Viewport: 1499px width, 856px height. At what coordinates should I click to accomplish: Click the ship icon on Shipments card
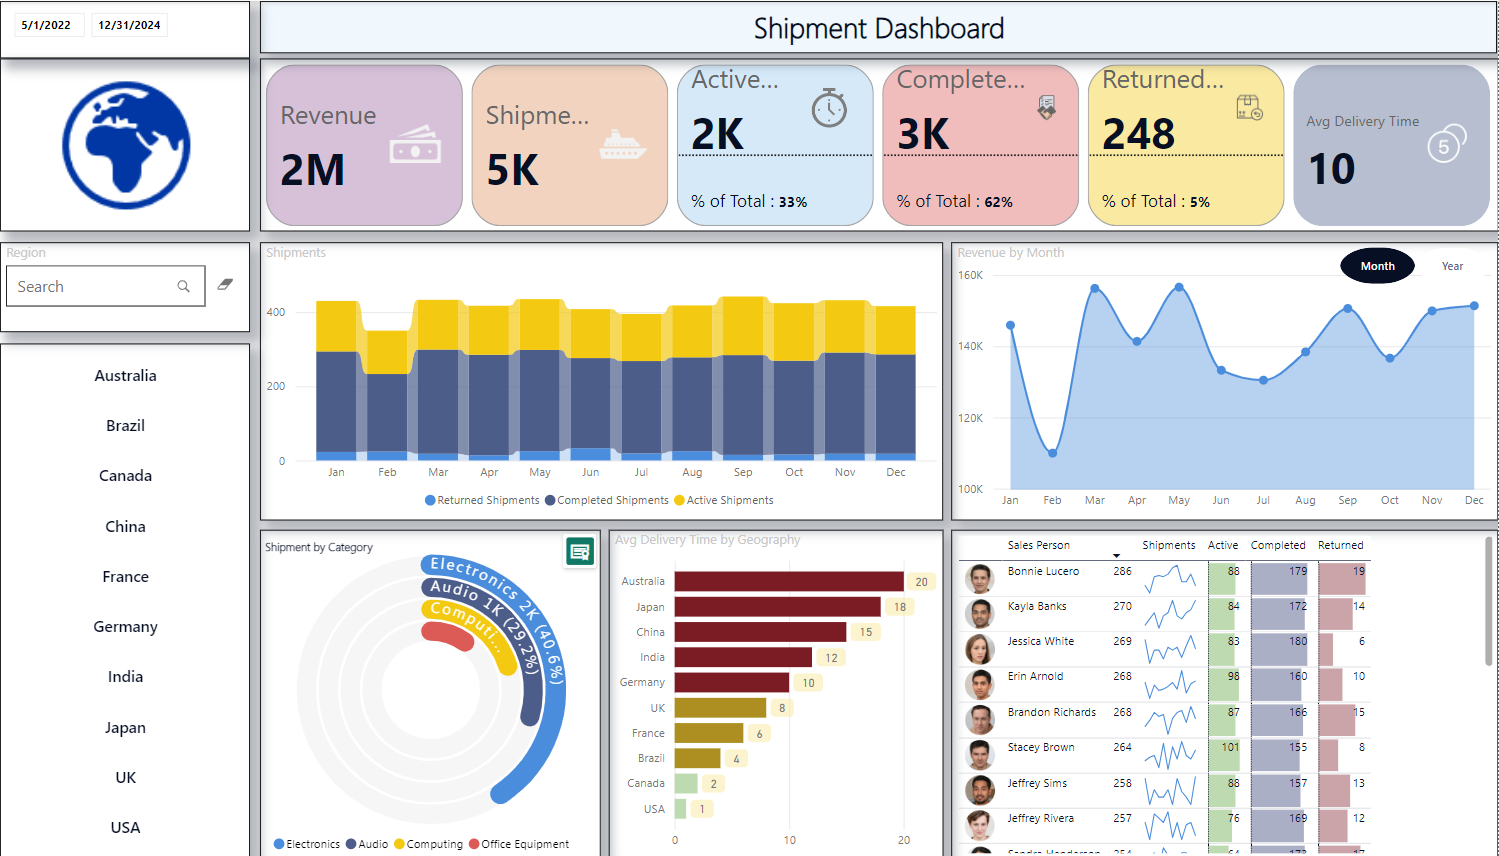(x=623, y=146)
